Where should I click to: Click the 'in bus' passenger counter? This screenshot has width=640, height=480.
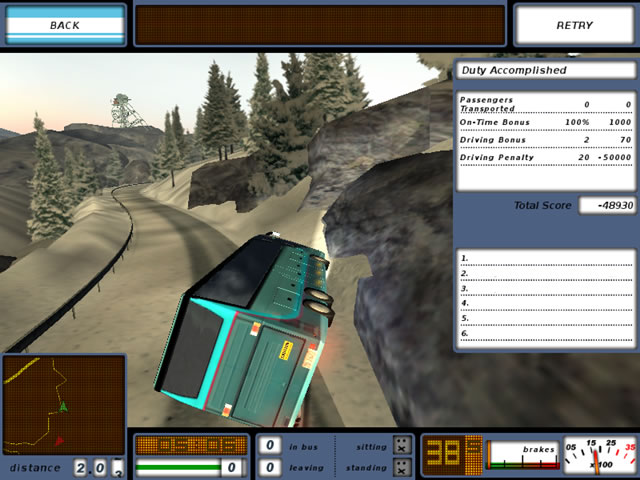click(x=269, y=446)
